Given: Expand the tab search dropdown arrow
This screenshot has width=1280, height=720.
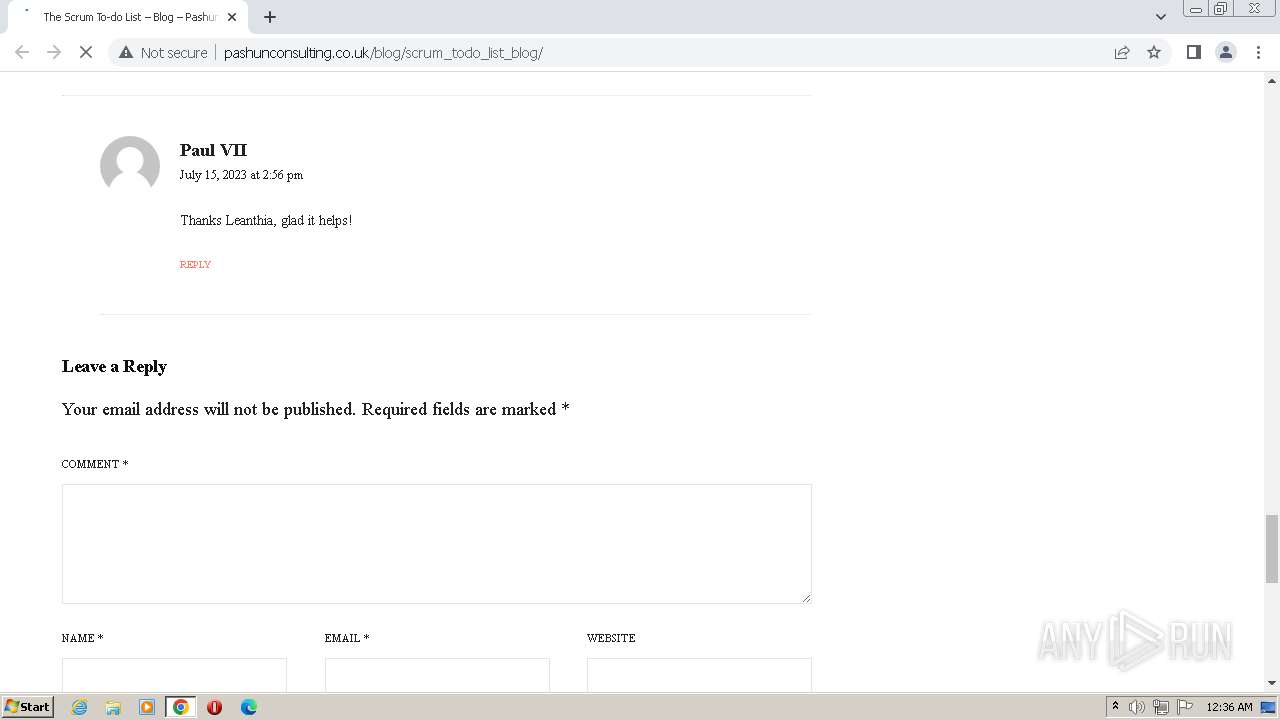Looking at the screenshot, I should tap(1161, 17).
